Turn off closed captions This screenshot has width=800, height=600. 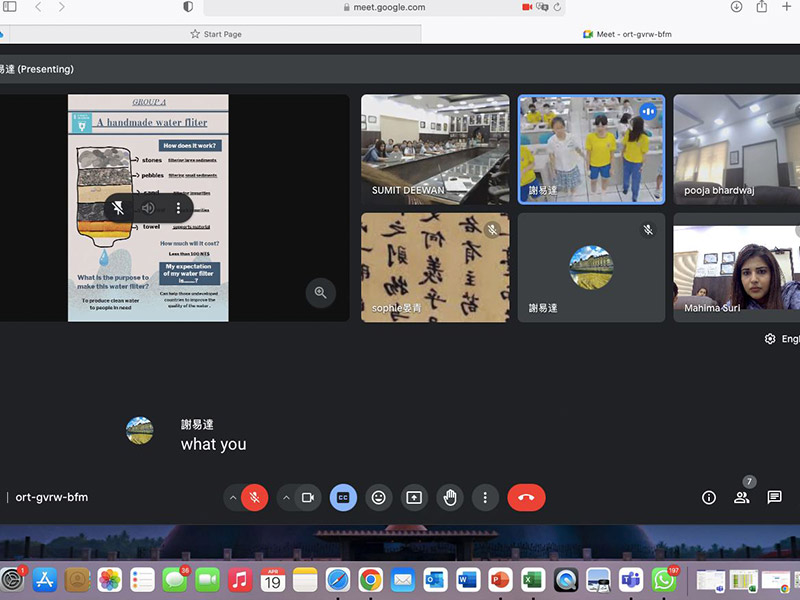(x=343, y=497)
